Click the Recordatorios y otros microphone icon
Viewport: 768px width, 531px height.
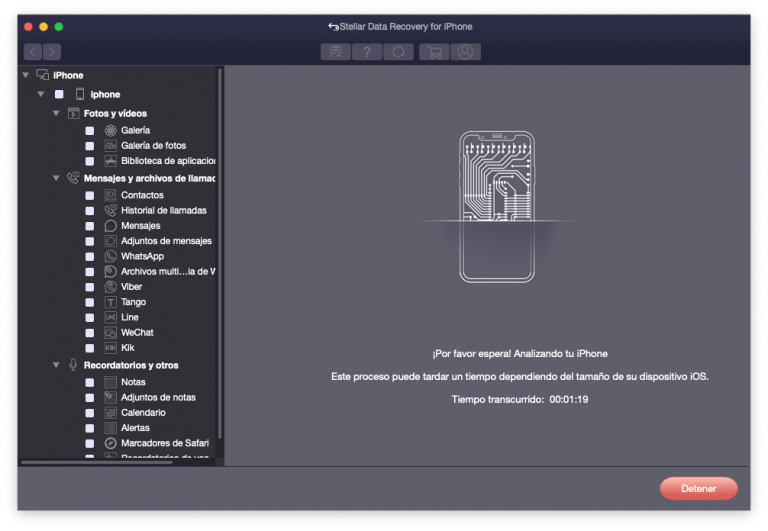(73, 365)
